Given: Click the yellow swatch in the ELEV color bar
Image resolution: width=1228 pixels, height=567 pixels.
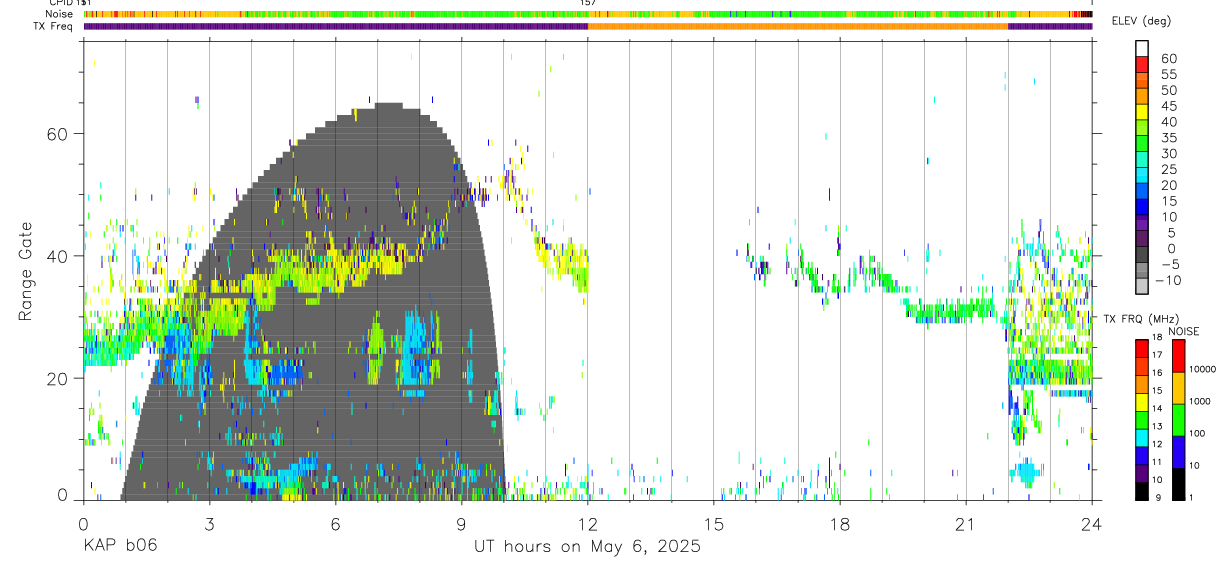Looking at the screenshot, I should pyautogui.click(x=1141, y=113).
